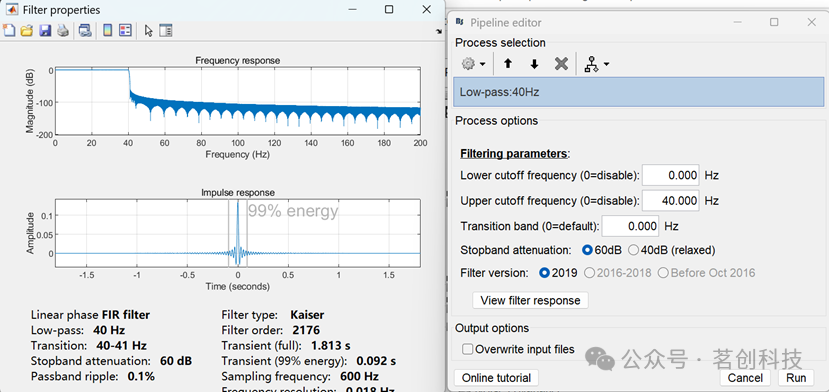Screen dimensions: 829x392
Task: Open the pipeline load/save dropdown menu
Action: pyautogui.click(x=596, y=64)
